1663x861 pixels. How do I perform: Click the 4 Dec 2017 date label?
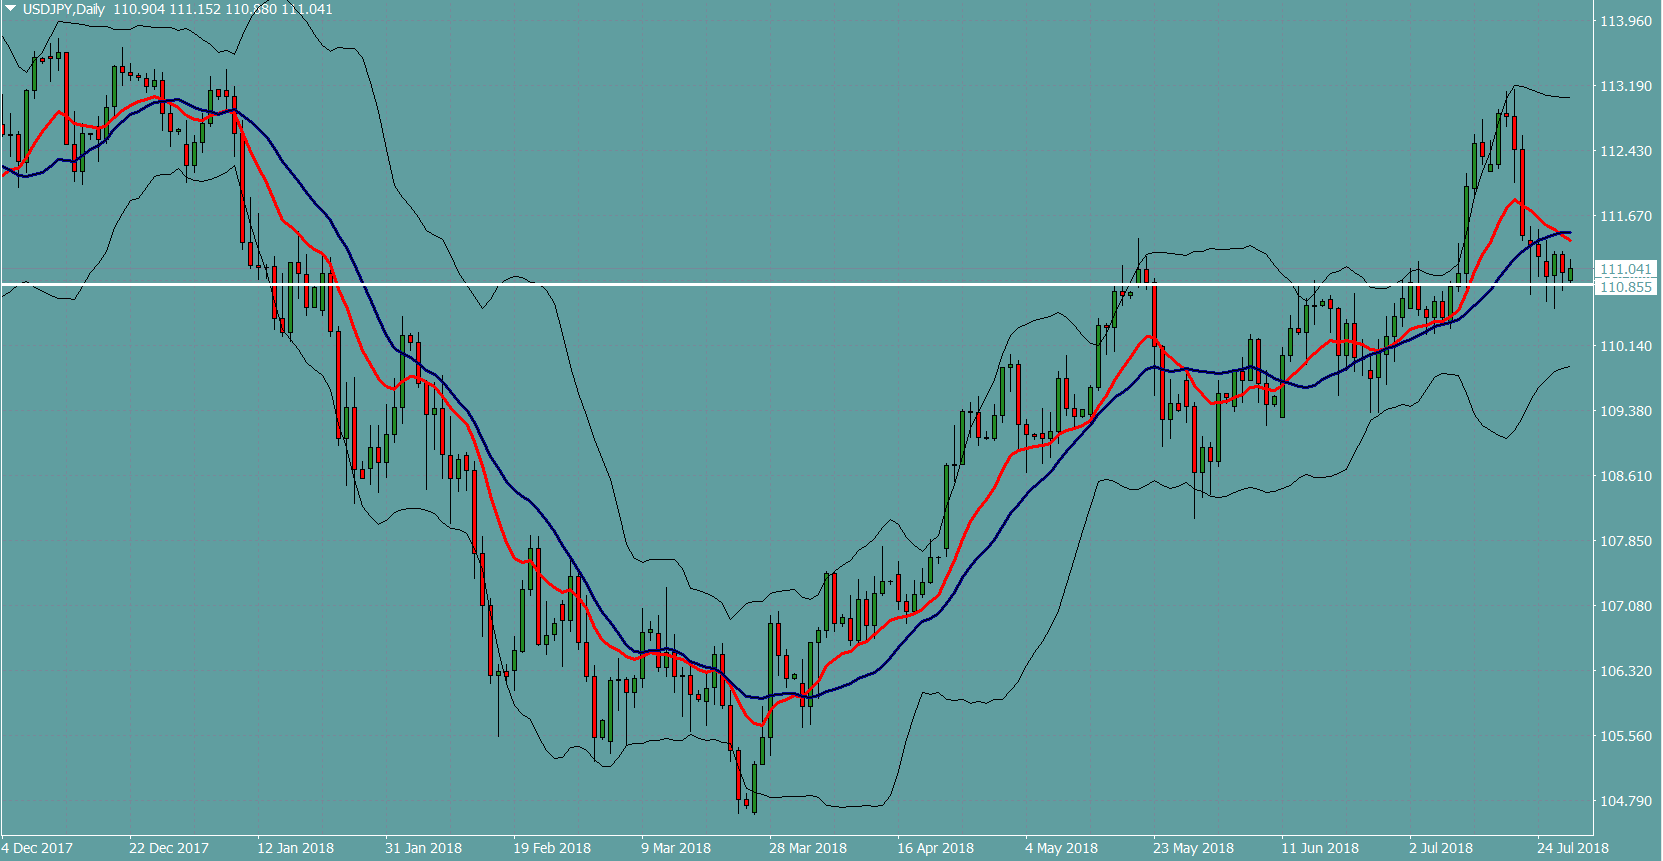coord(38,848)
